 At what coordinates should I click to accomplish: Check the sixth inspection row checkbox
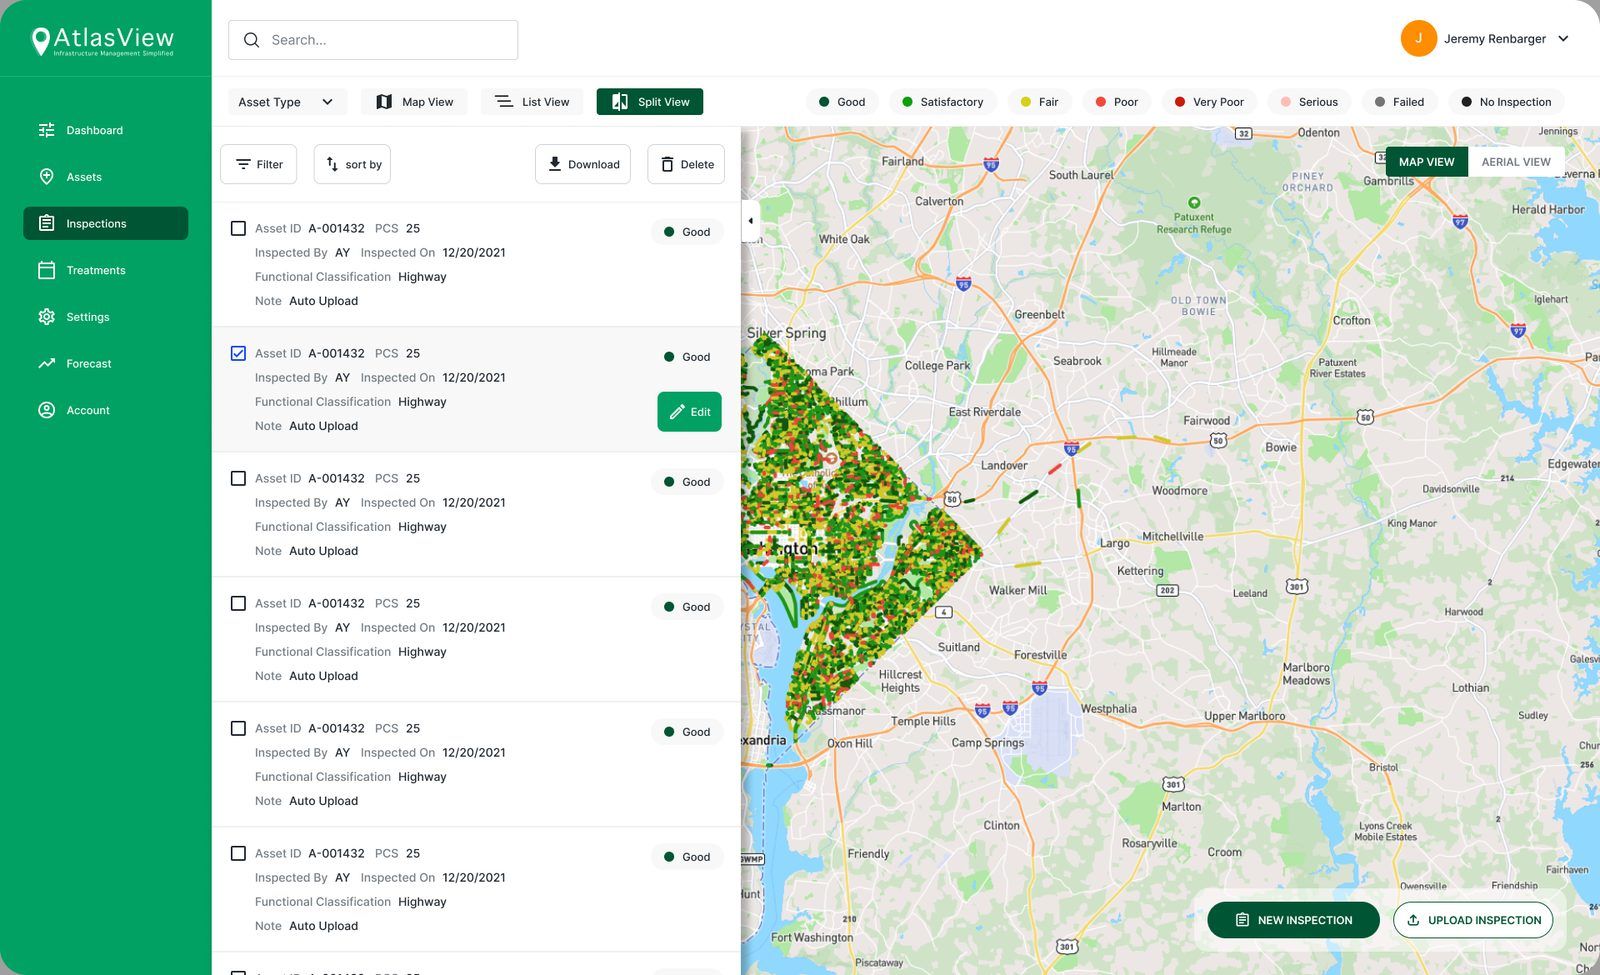(x=238, y=853)
